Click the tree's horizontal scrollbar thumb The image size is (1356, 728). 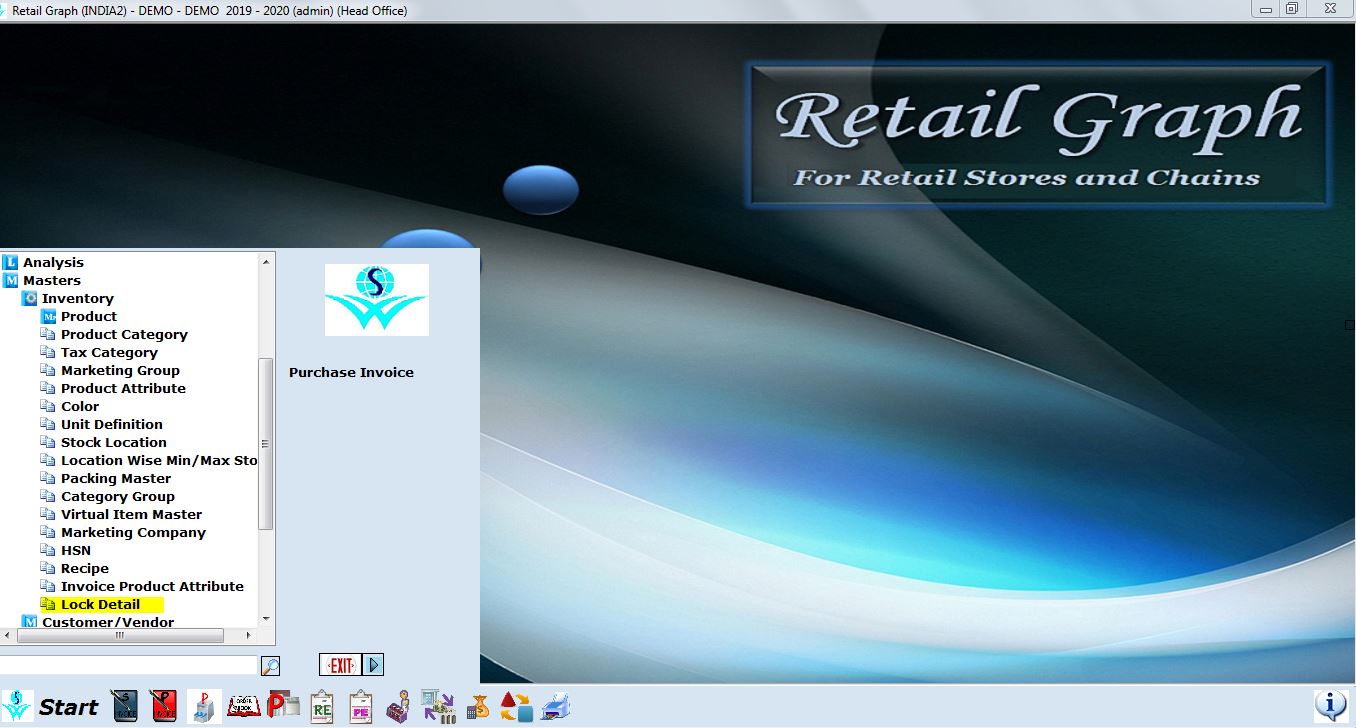tap(119, 635)
